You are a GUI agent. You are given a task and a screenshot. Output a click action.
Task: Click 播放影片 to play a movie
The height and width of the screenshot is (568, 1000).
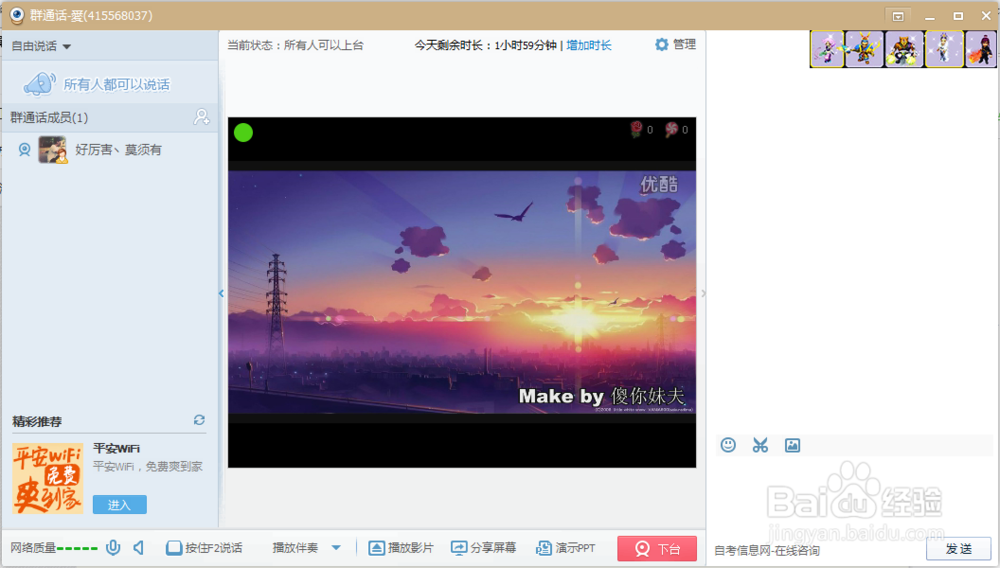[x=401, y=548]
